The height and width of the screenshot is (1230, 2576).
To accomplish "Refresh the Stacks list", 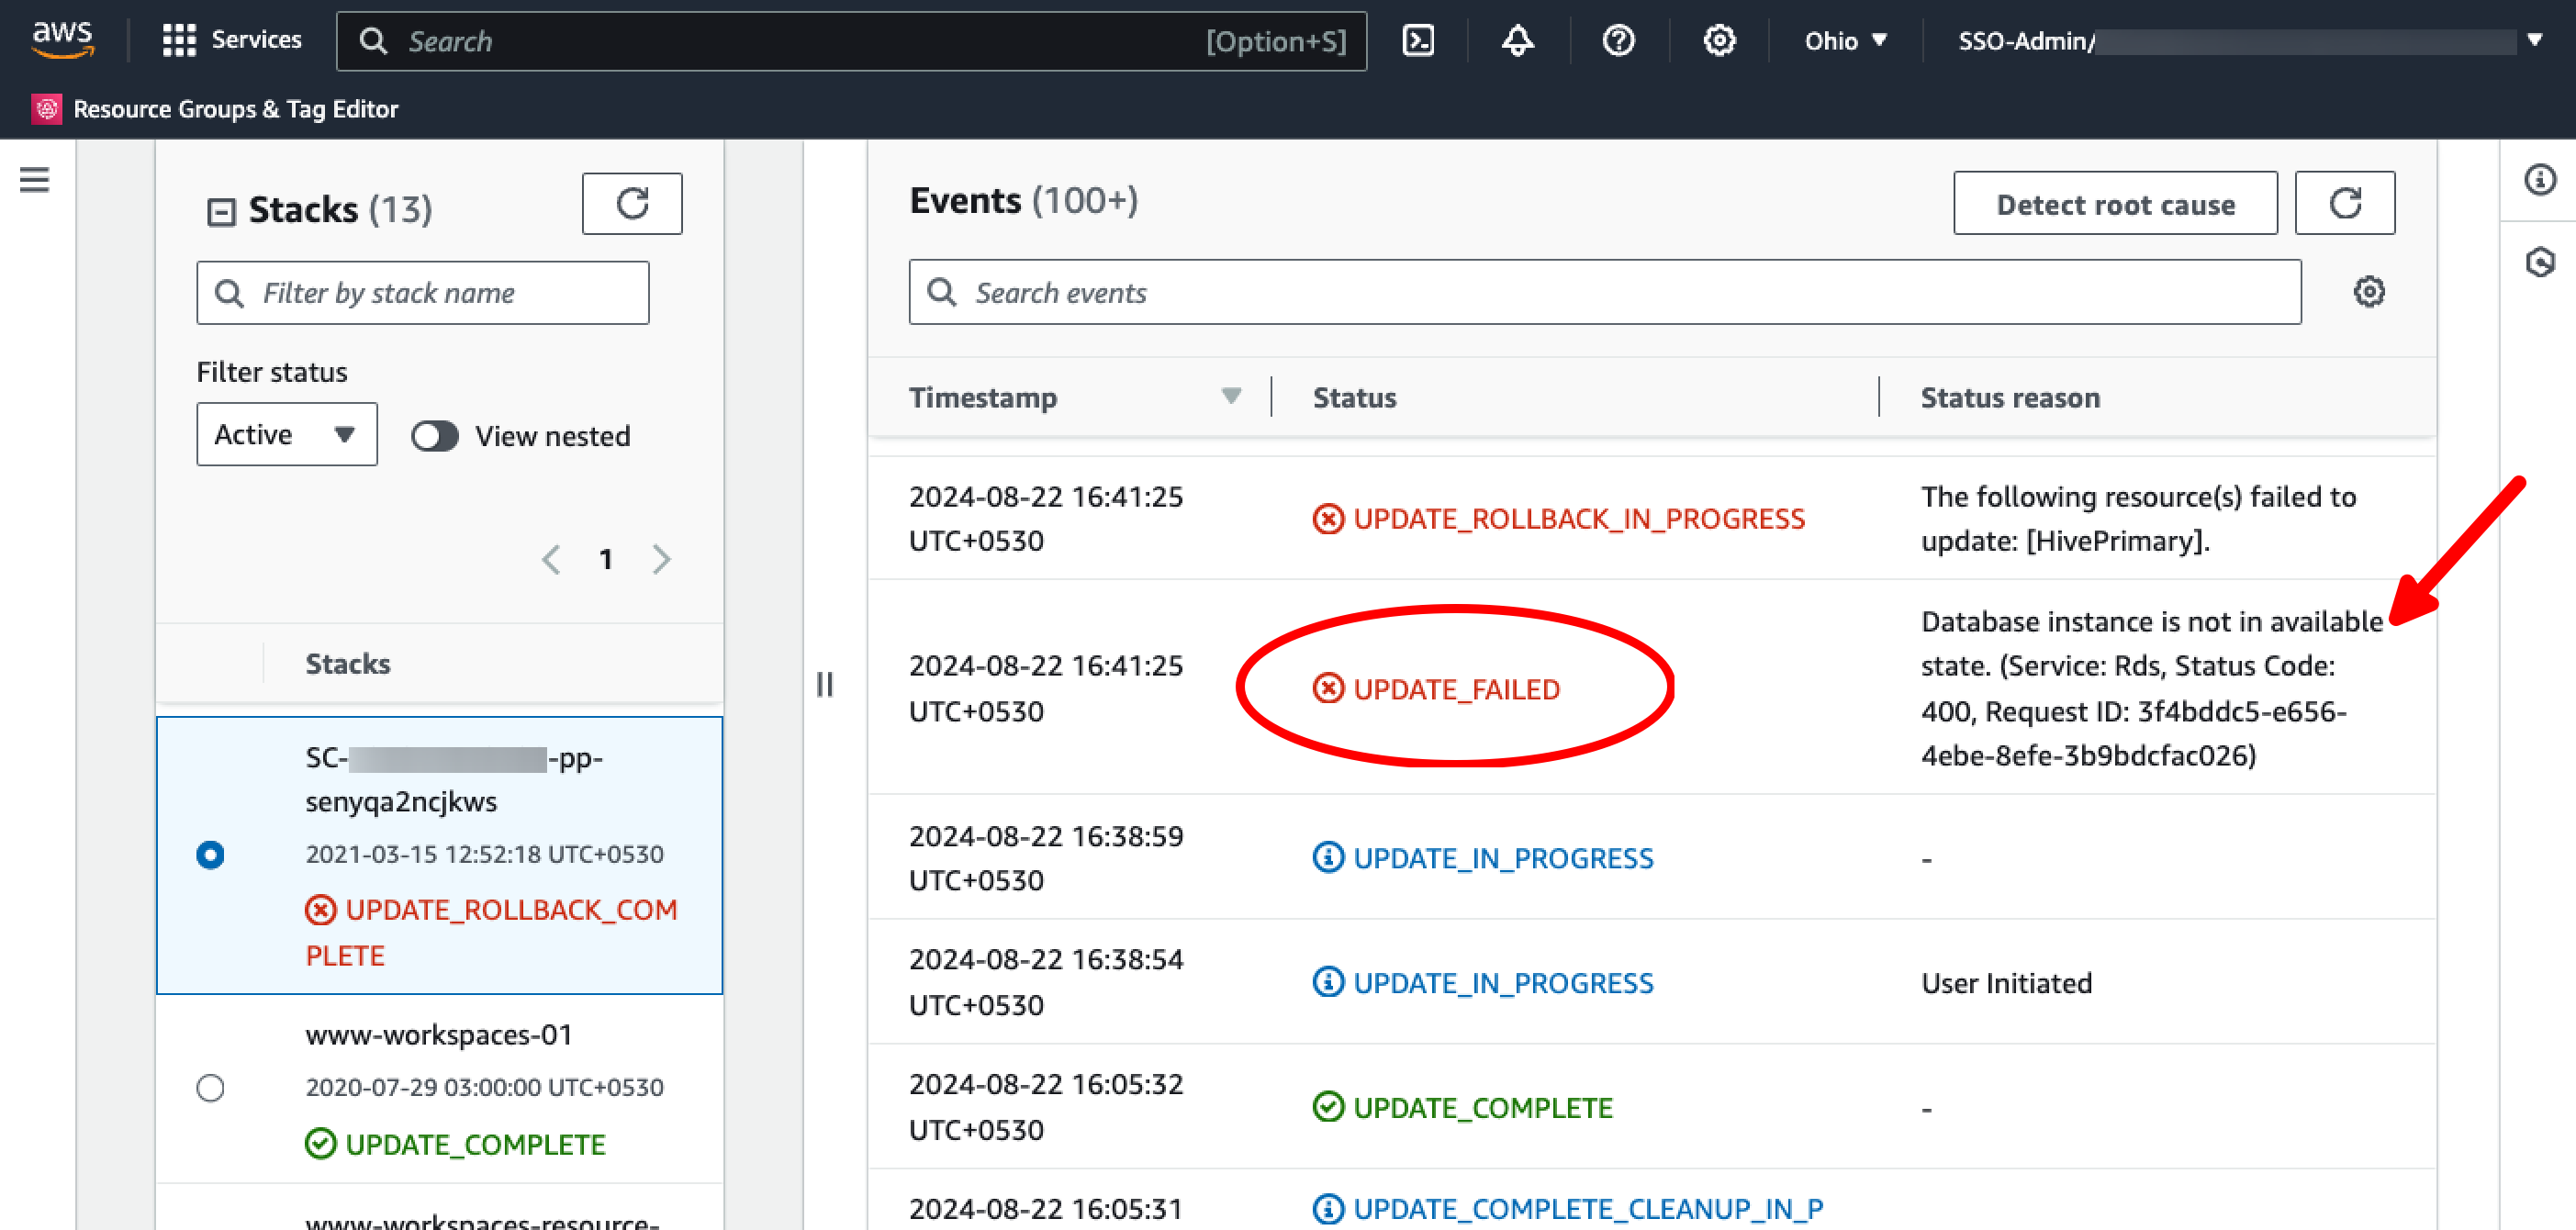I will click(632, 204).
